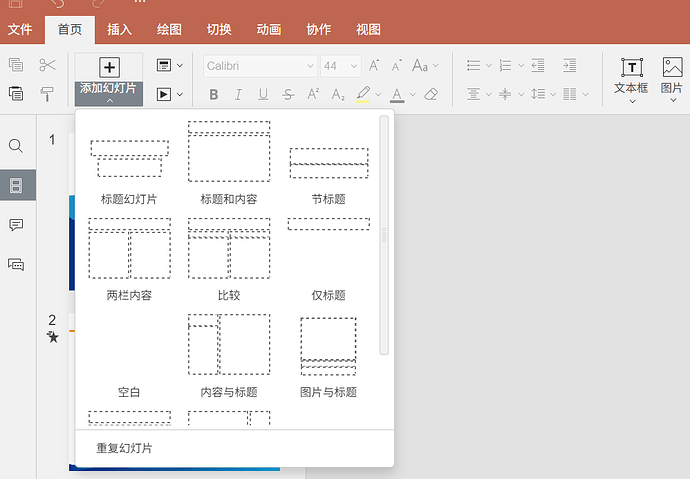
Task: Choose the 比较 layout
Action: point(229,260)
